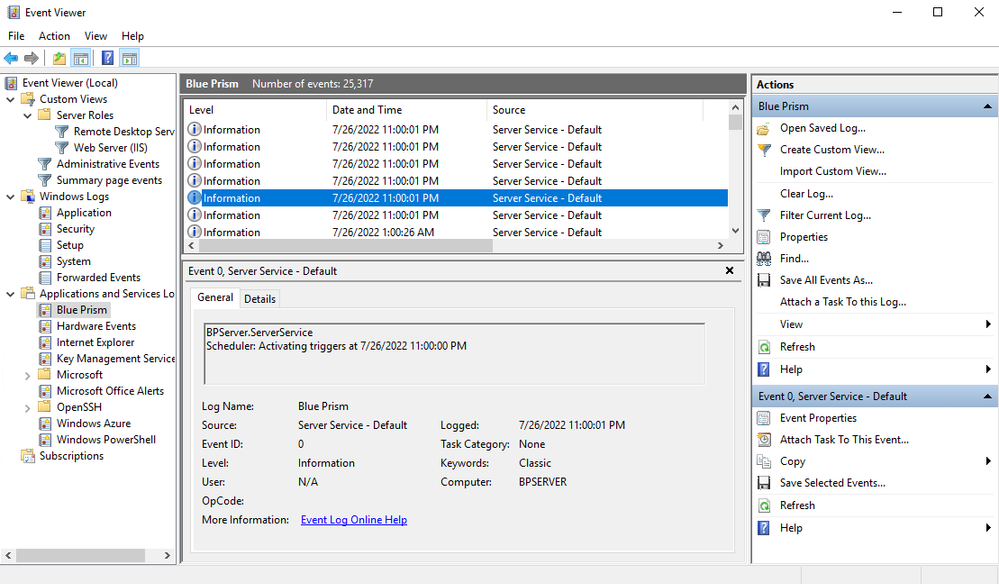Screen dimensions: 999x584
Task: Expand the Microsoft folder node
Action: pos(28,375)
